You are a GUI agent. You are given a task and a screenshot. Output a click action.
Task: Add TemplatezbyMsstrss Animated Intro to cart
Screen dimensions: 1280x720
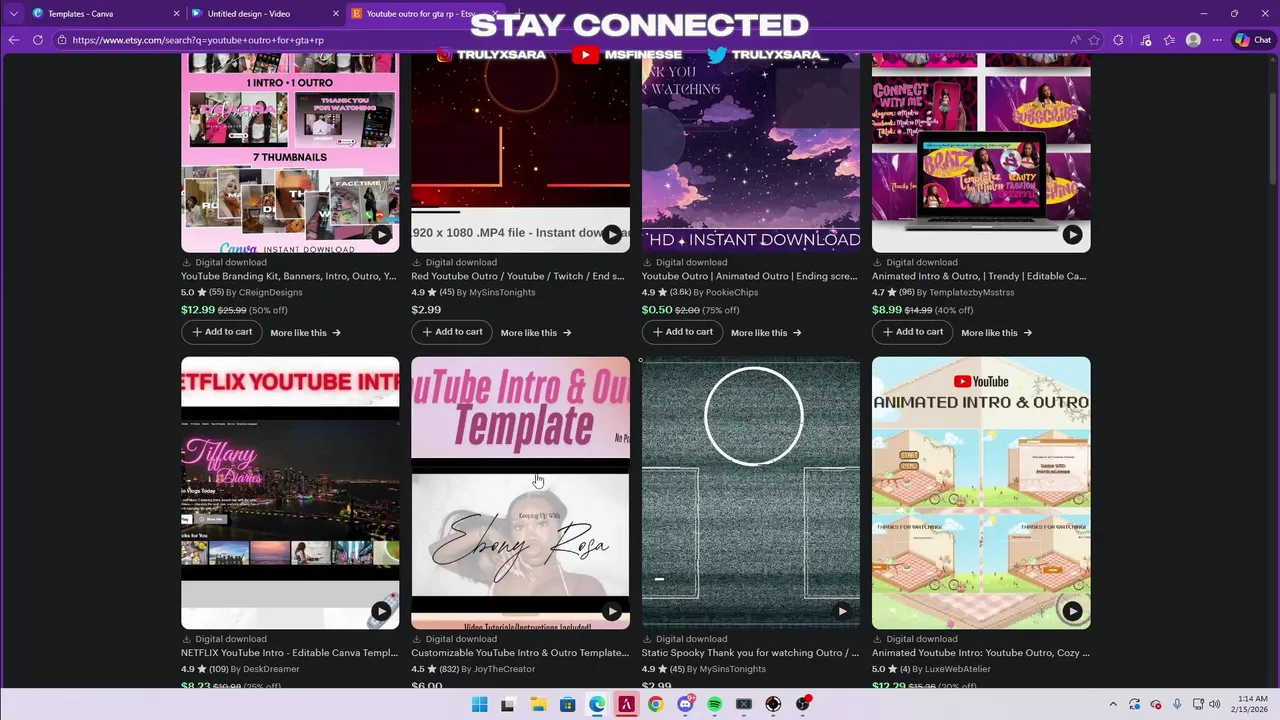[x=912, y=332]
